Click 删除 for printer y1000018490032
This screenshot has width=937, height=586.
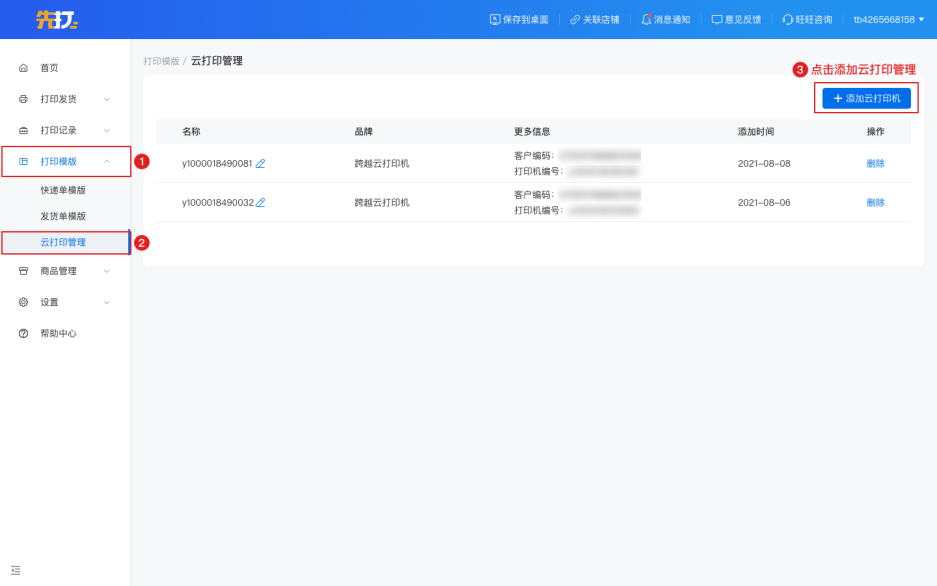click(875, 202)
